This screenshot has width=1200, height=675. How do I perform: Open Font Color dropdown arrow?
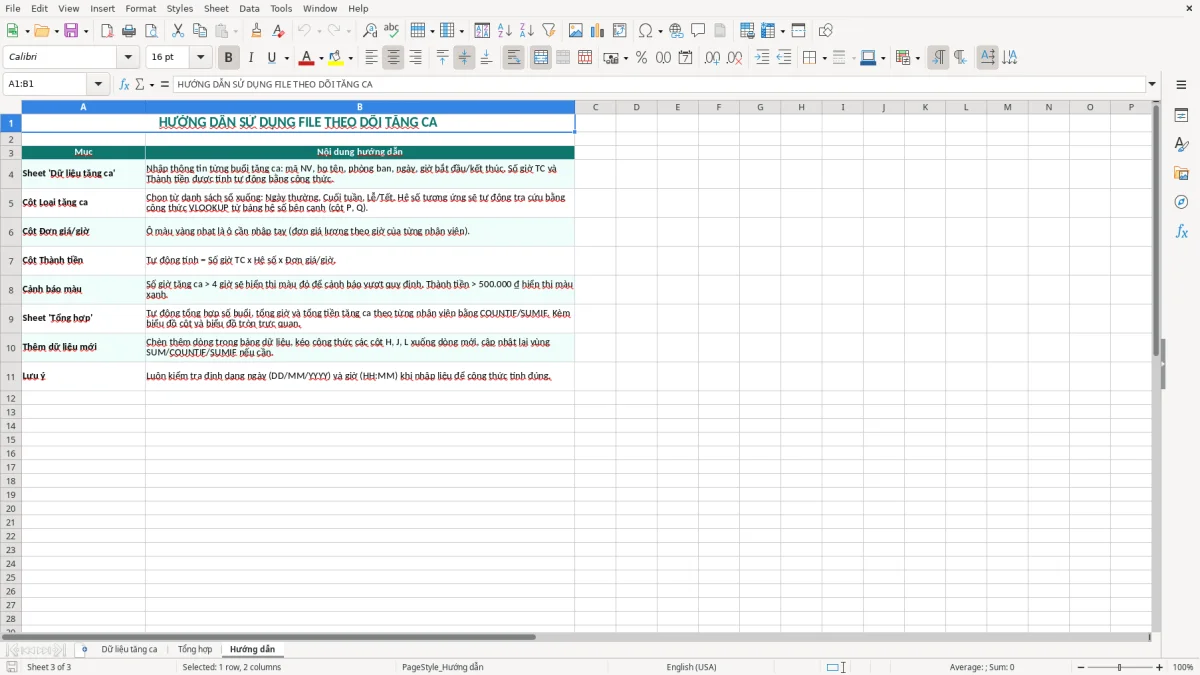coord(321,58)
